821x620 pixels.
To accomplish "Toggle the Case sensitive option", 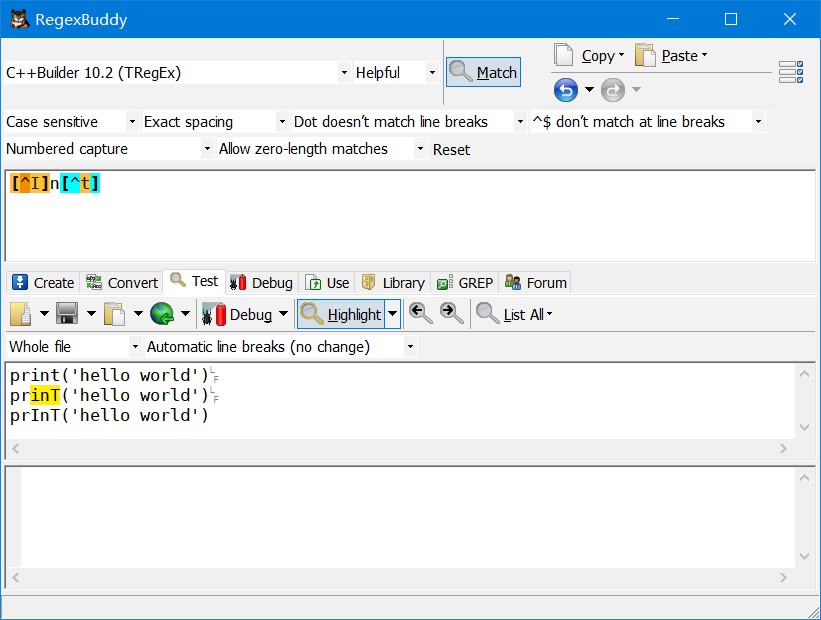I will click(71, 122).
